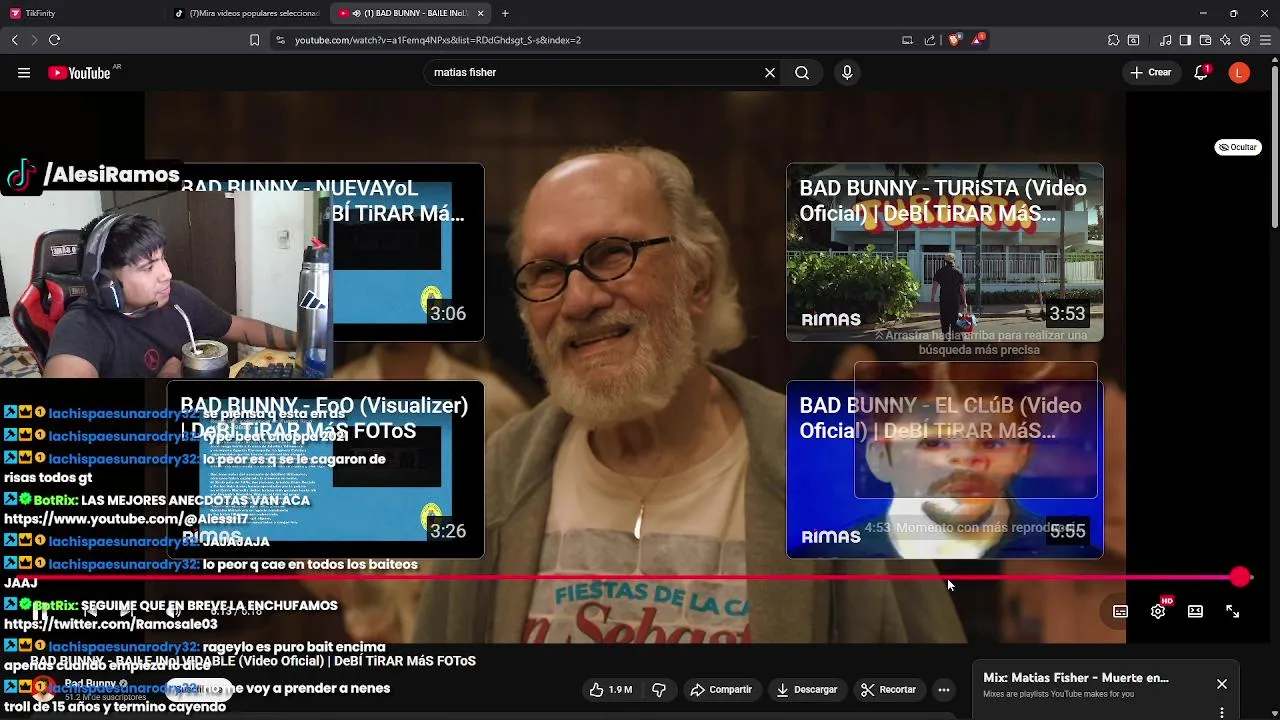Open the browser extensions puzzle icon

pyautogui.click(x=1113, y=40)
